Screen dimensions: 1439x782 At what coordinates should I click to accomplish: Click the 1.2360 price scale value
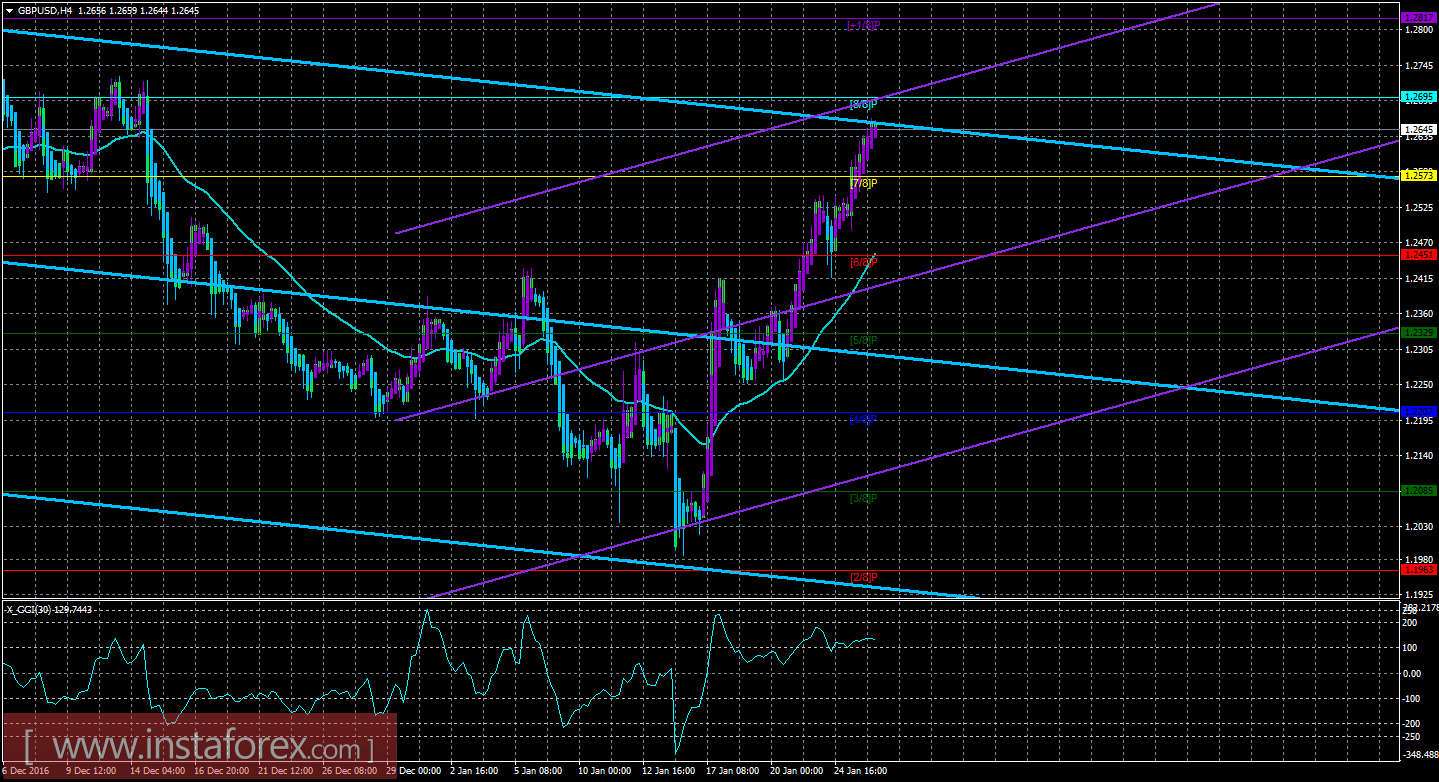(1418, 314)
